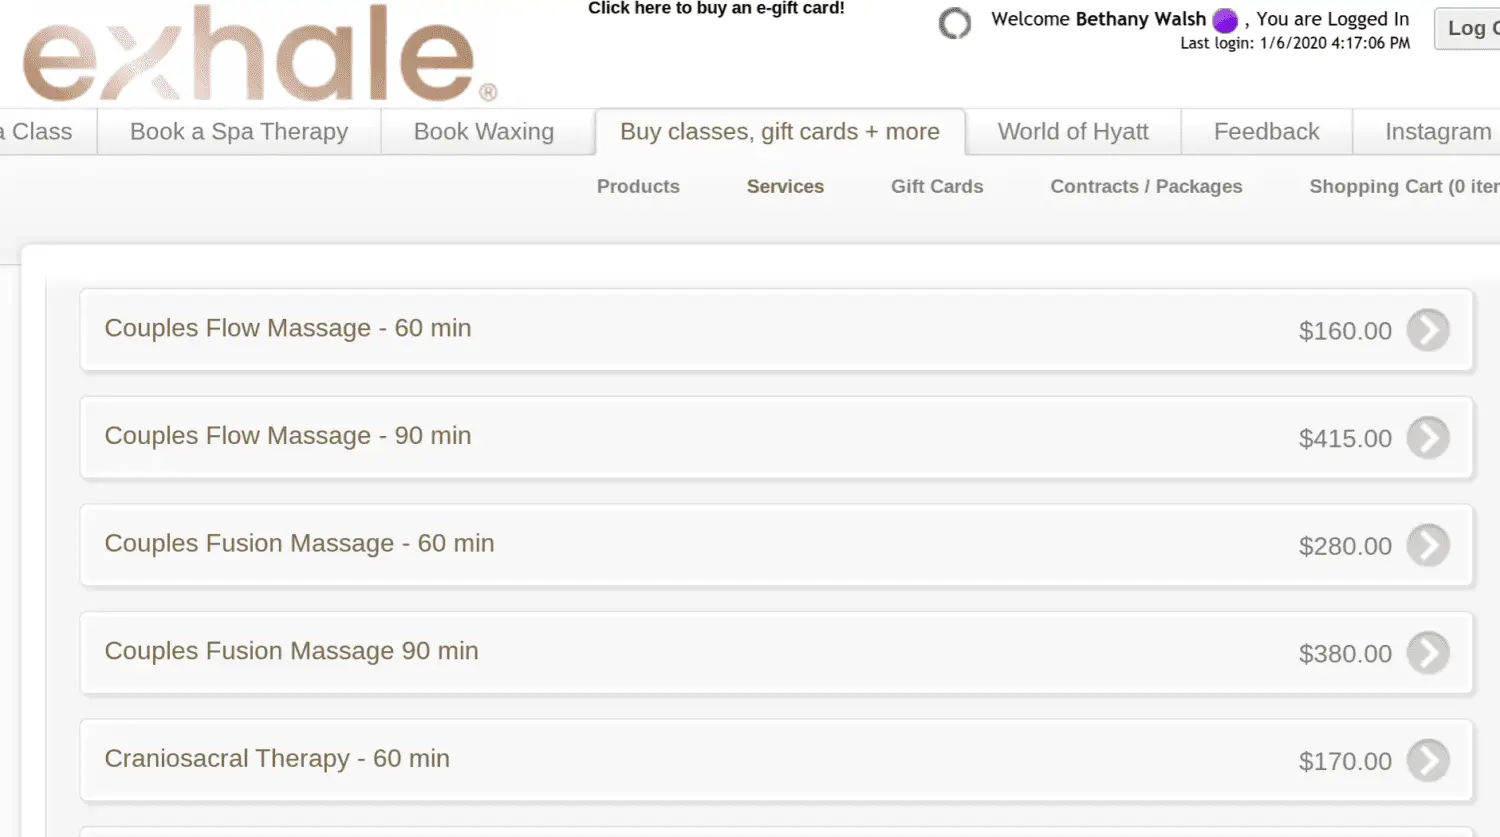Click arrow icon for Couples Fusion Massage 90 min
The height and width of the screenshot is (837, 1500).
coord(1427,653)
